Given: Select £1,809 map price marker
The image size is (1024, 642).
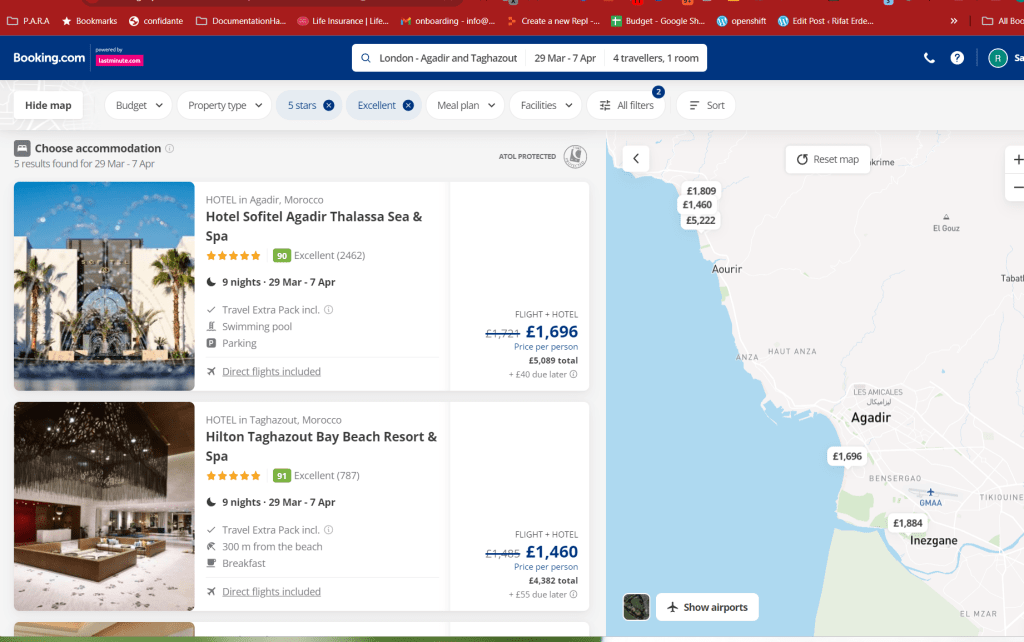Looking at the screenshot, I should pos(701,191).
